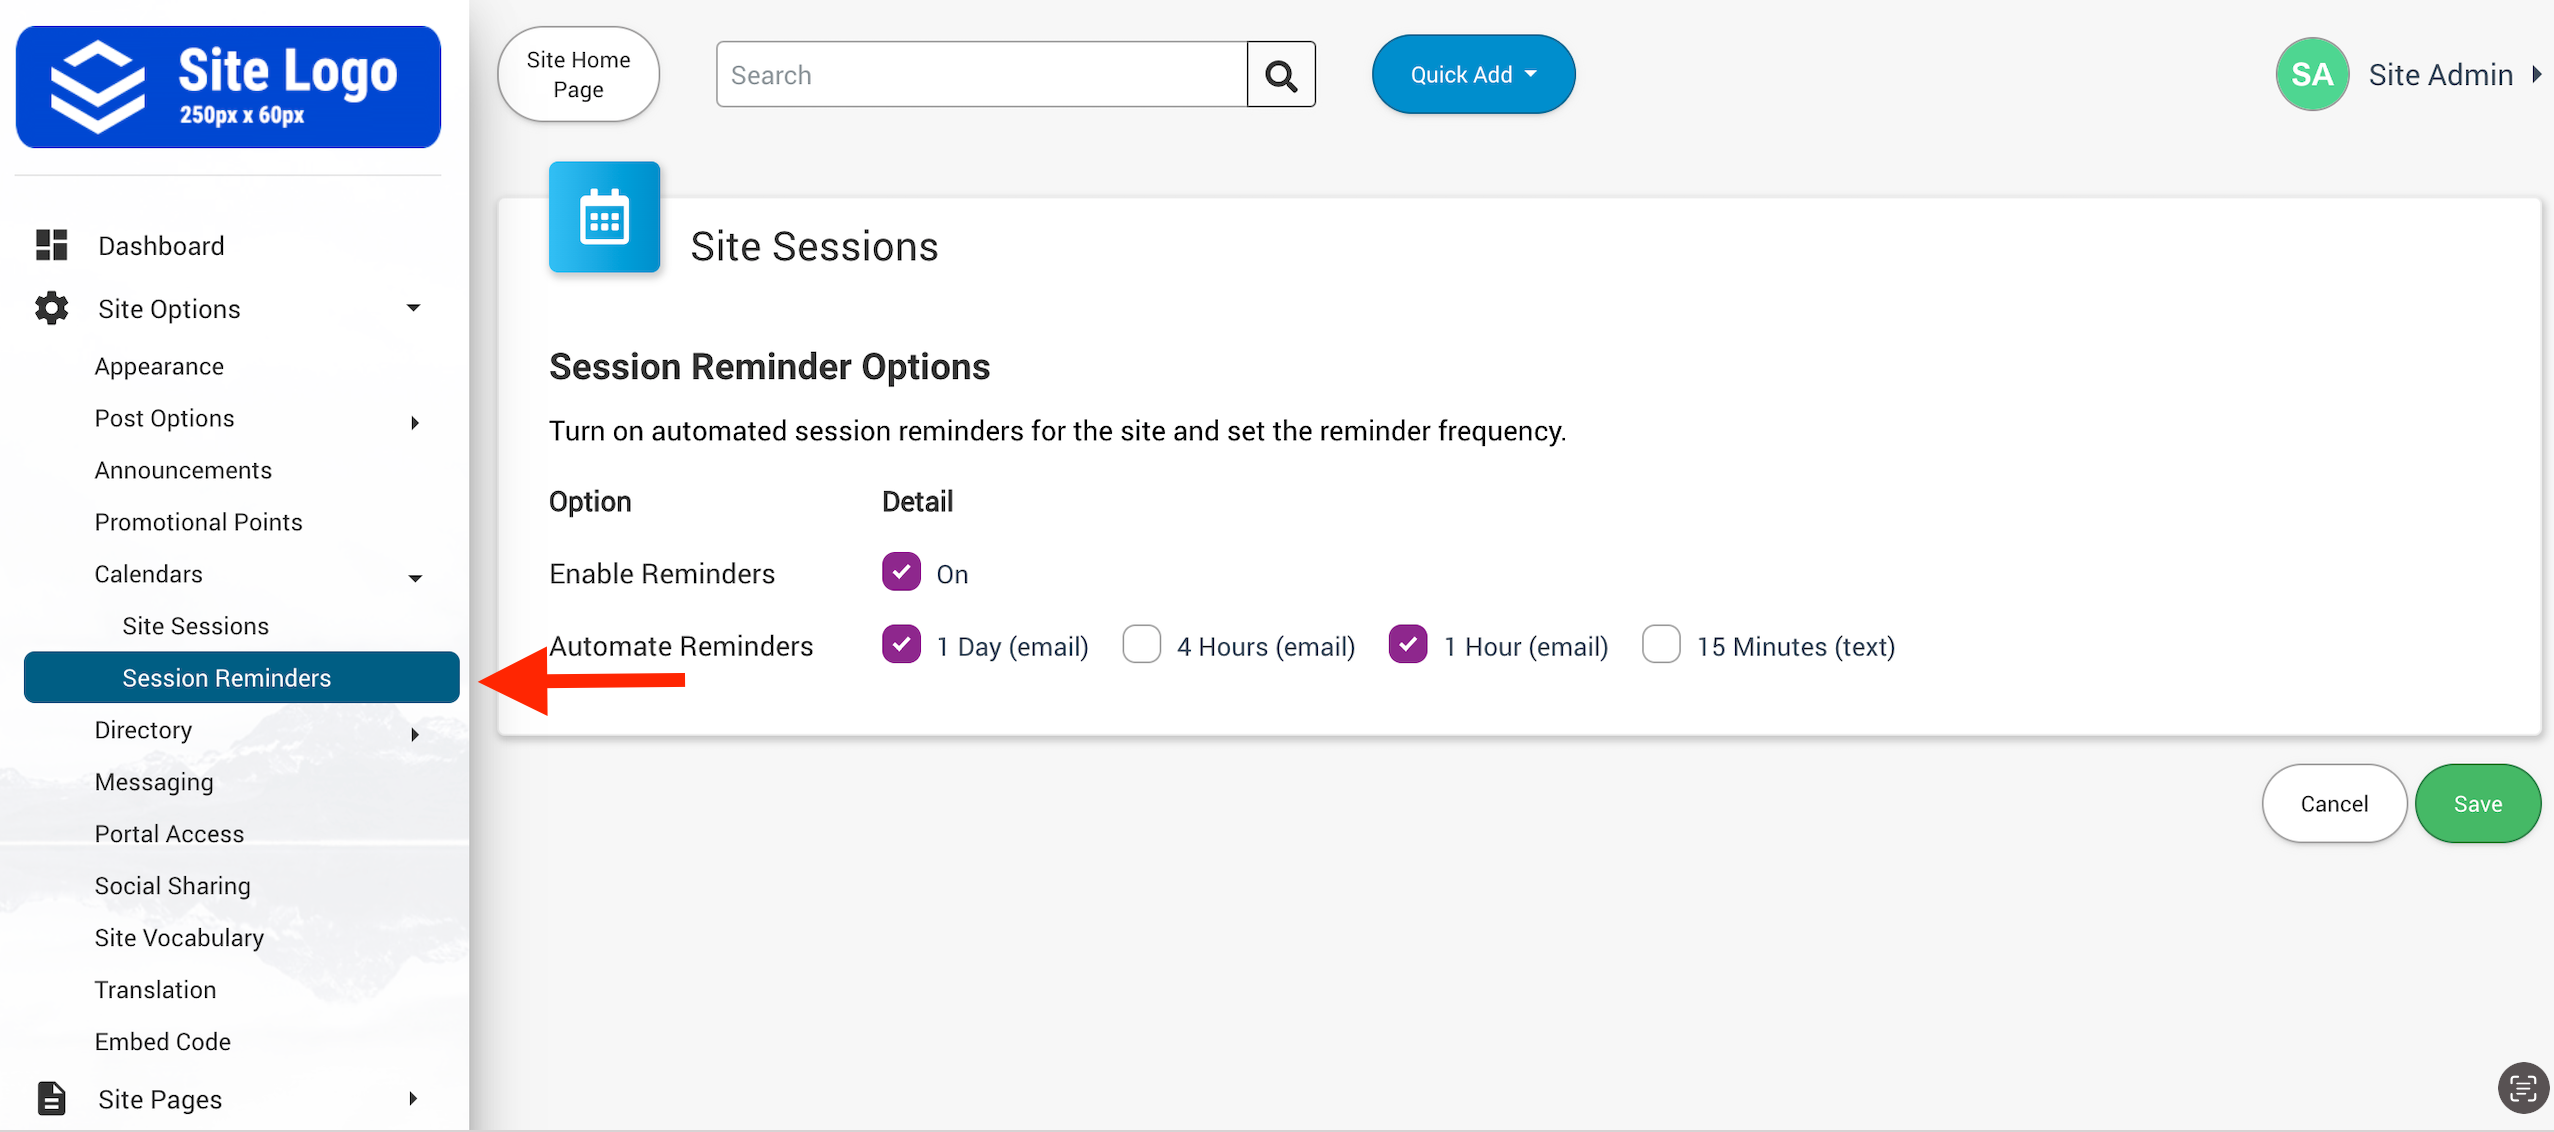The image size is (2554, 1132).
Task: Uncheck the 1 Hour (email) reminder
Action: tap(1408, 645)
